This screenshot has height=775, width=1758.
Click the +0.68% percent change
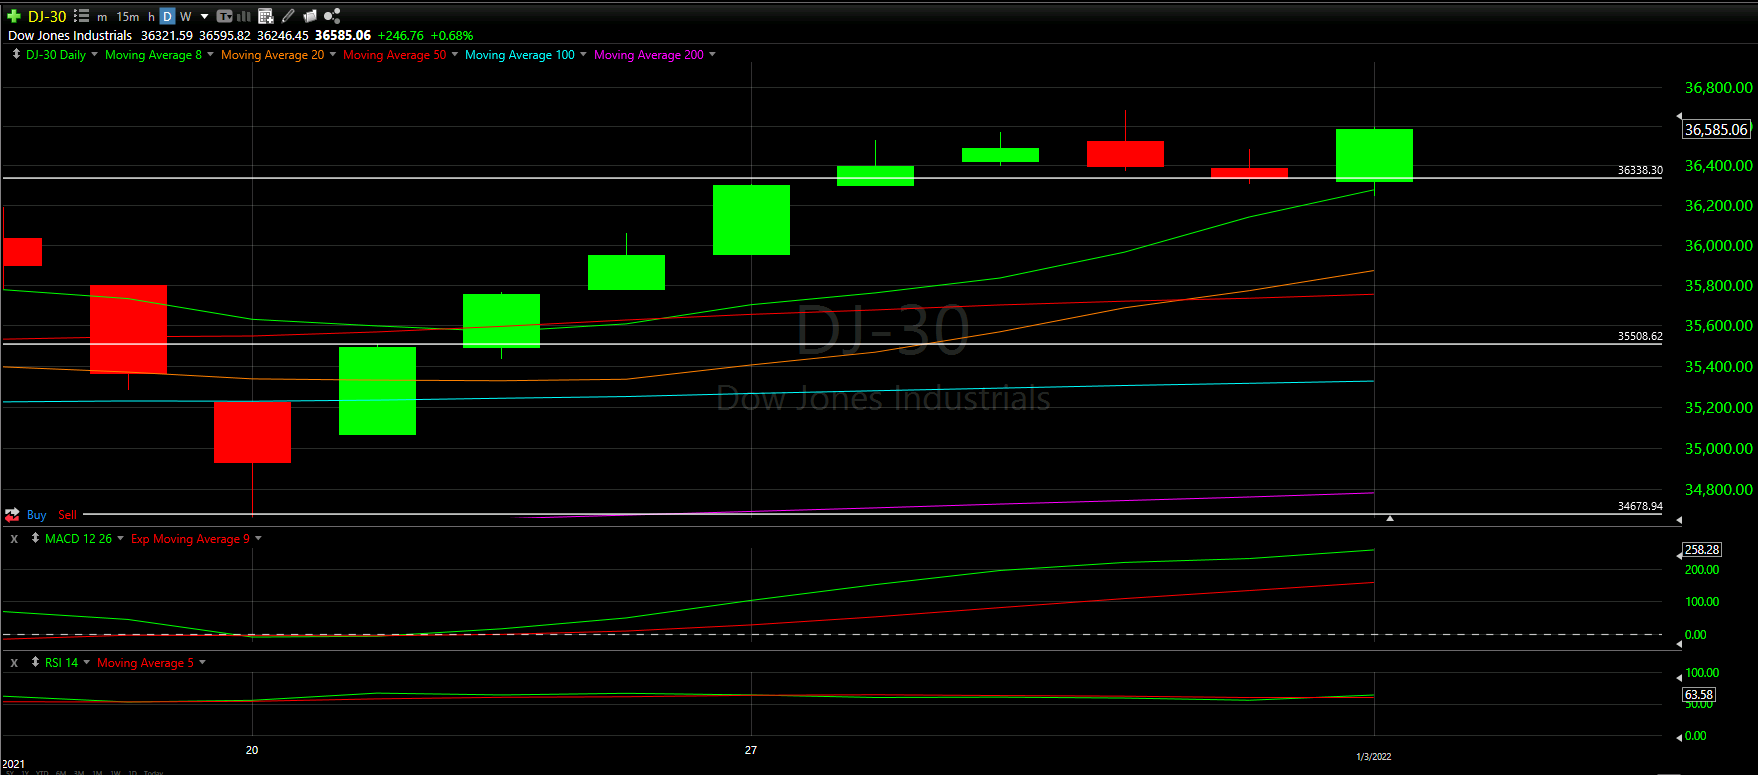point(452,35)
